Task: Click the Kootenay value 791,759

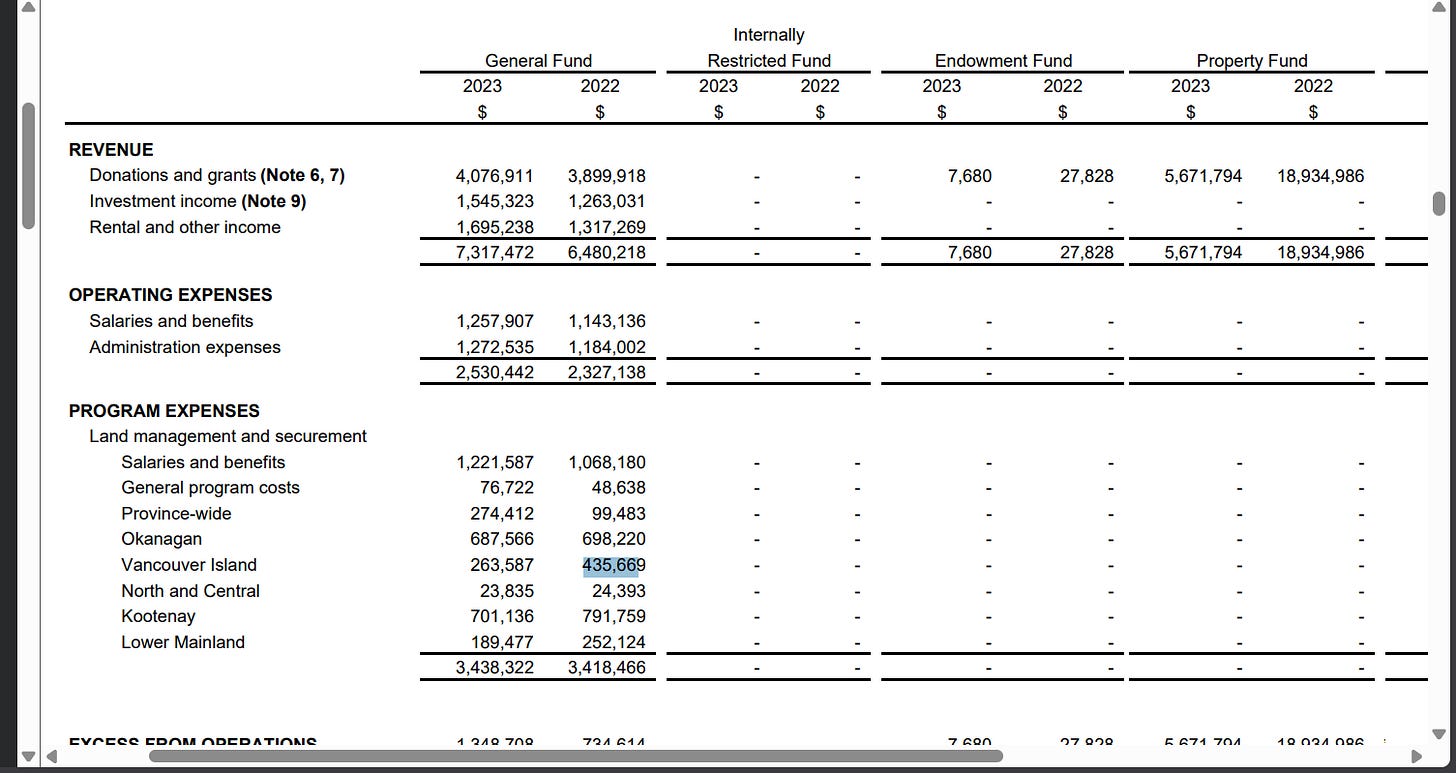Action: click(x=614, y=617)
